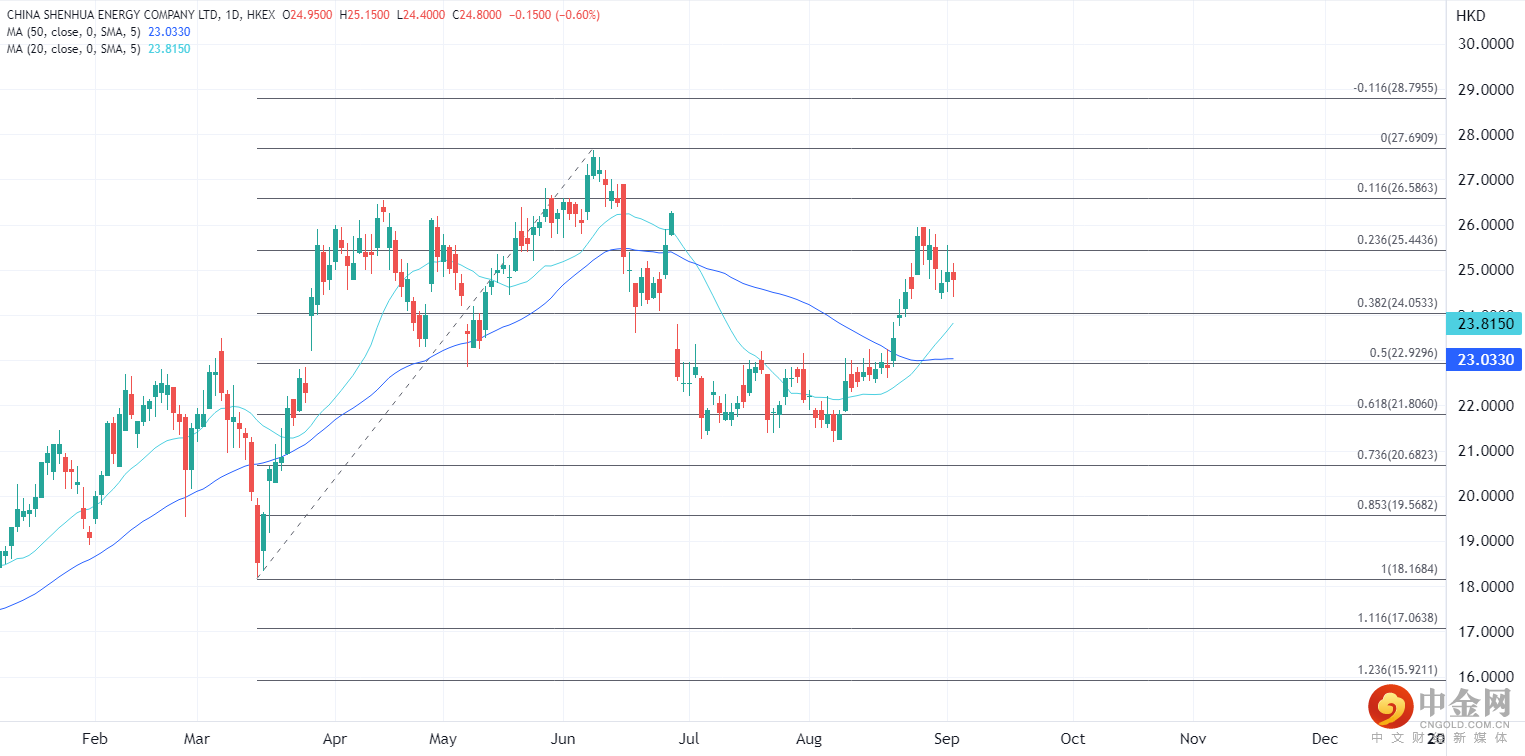Select the high value H25.1500
Viewport: 1525px width, 756px height.
[x=365, y=16]
